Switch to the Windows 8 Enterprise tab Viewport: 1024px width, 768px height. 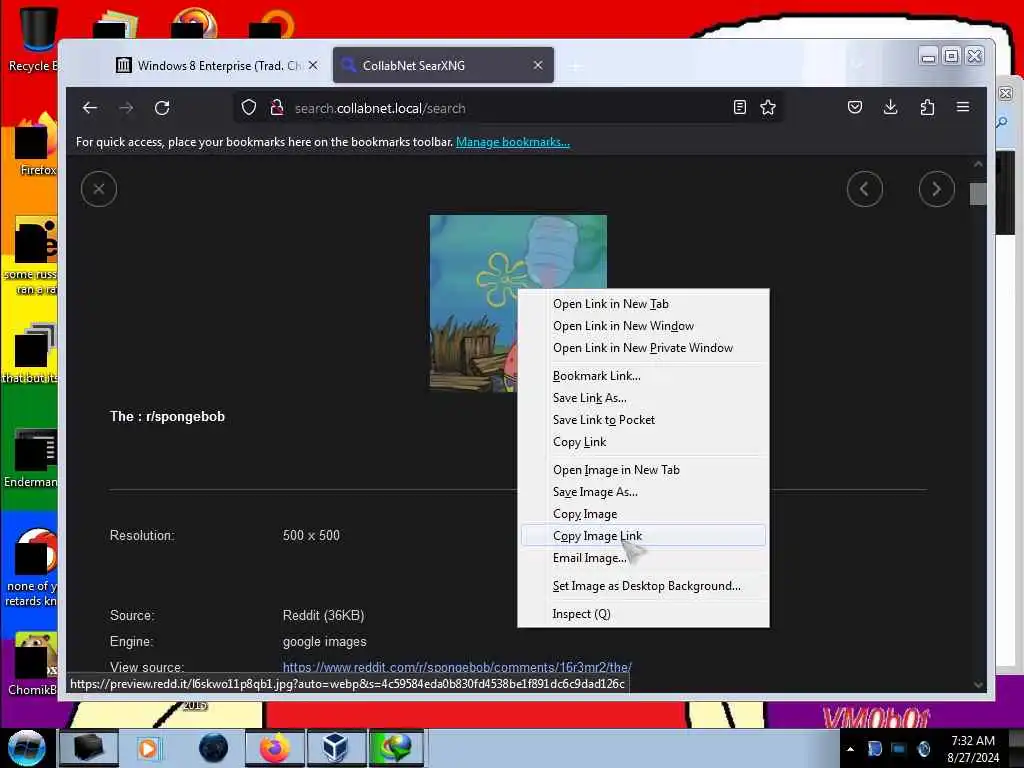(216, 65)
